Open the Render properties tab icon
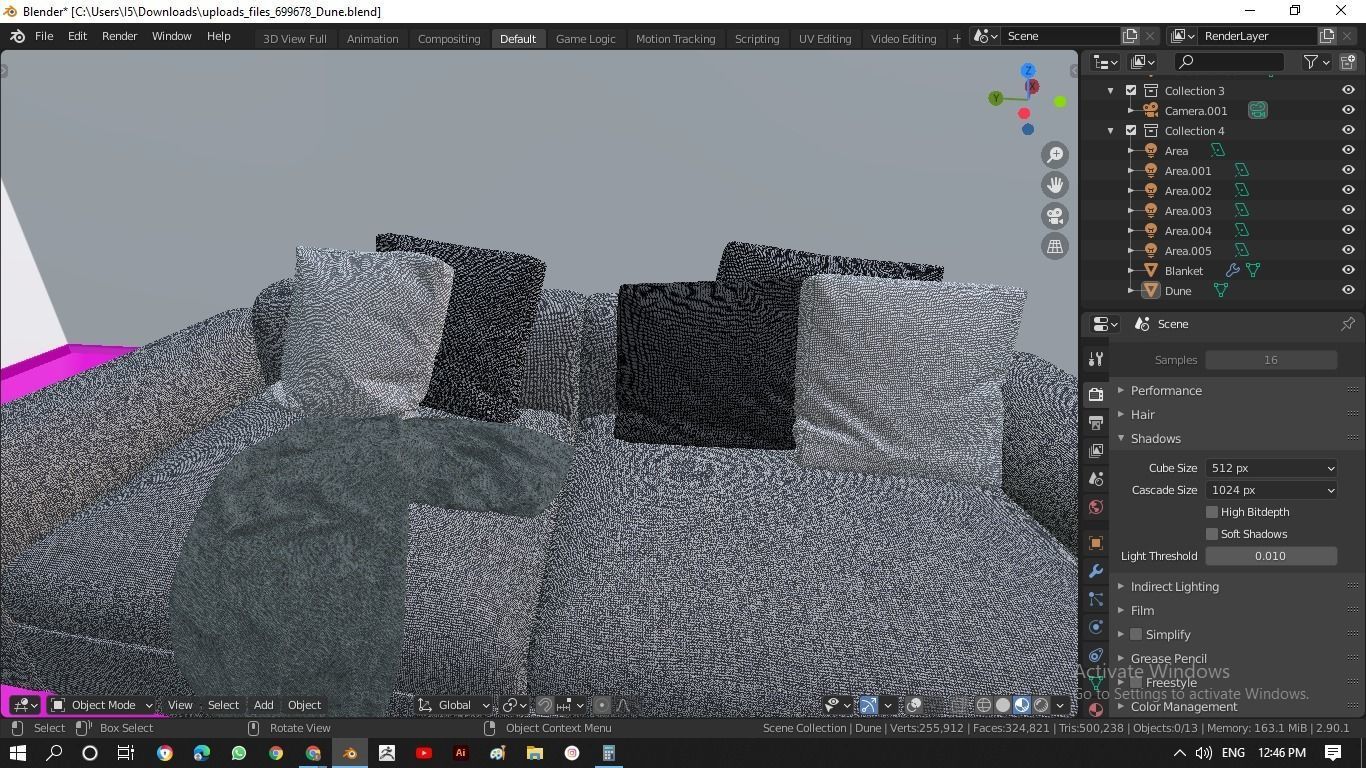This screenshot has width=1366, height=768. pyautogui.click(x=1096, y=394)
